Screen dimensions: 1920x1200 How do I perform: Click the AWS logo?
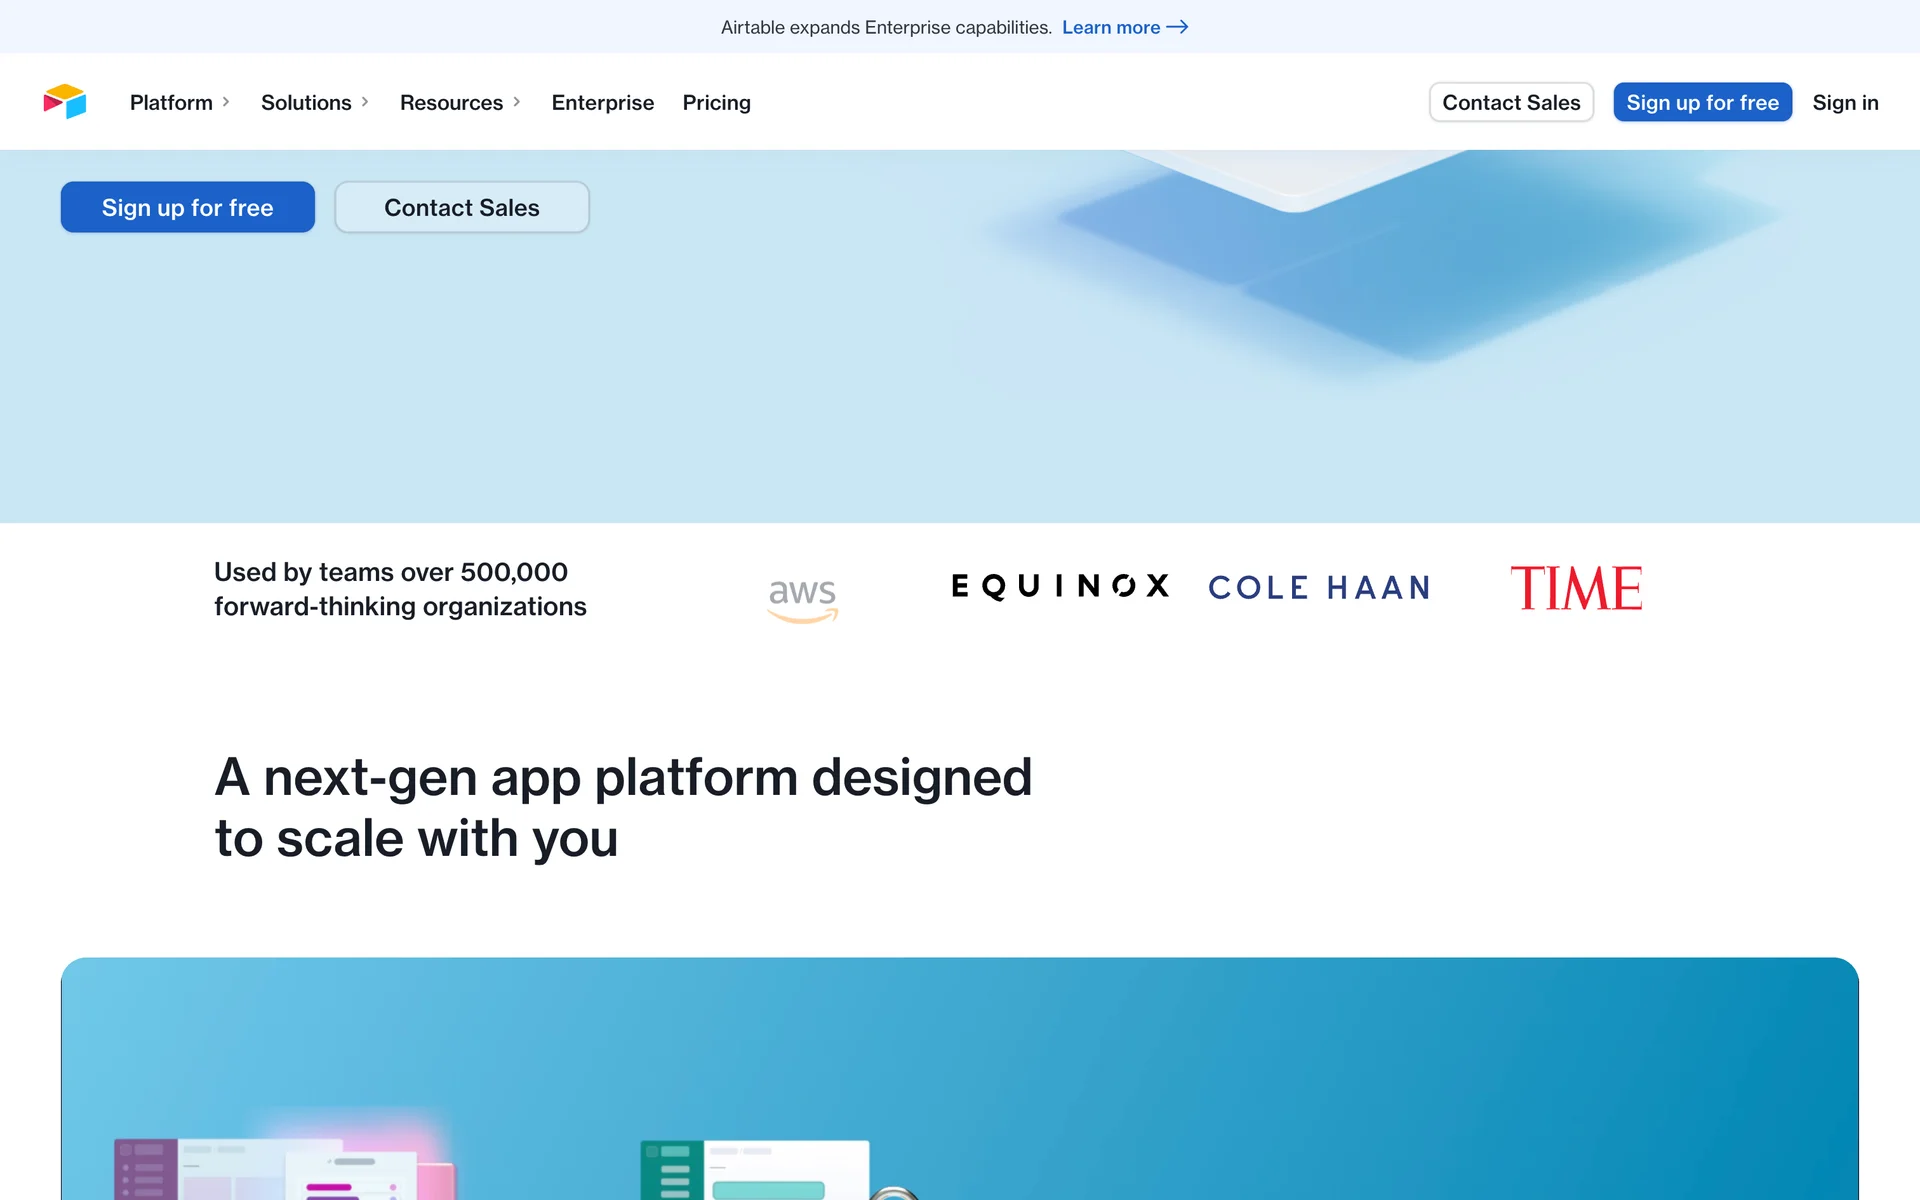click(802, 599)
